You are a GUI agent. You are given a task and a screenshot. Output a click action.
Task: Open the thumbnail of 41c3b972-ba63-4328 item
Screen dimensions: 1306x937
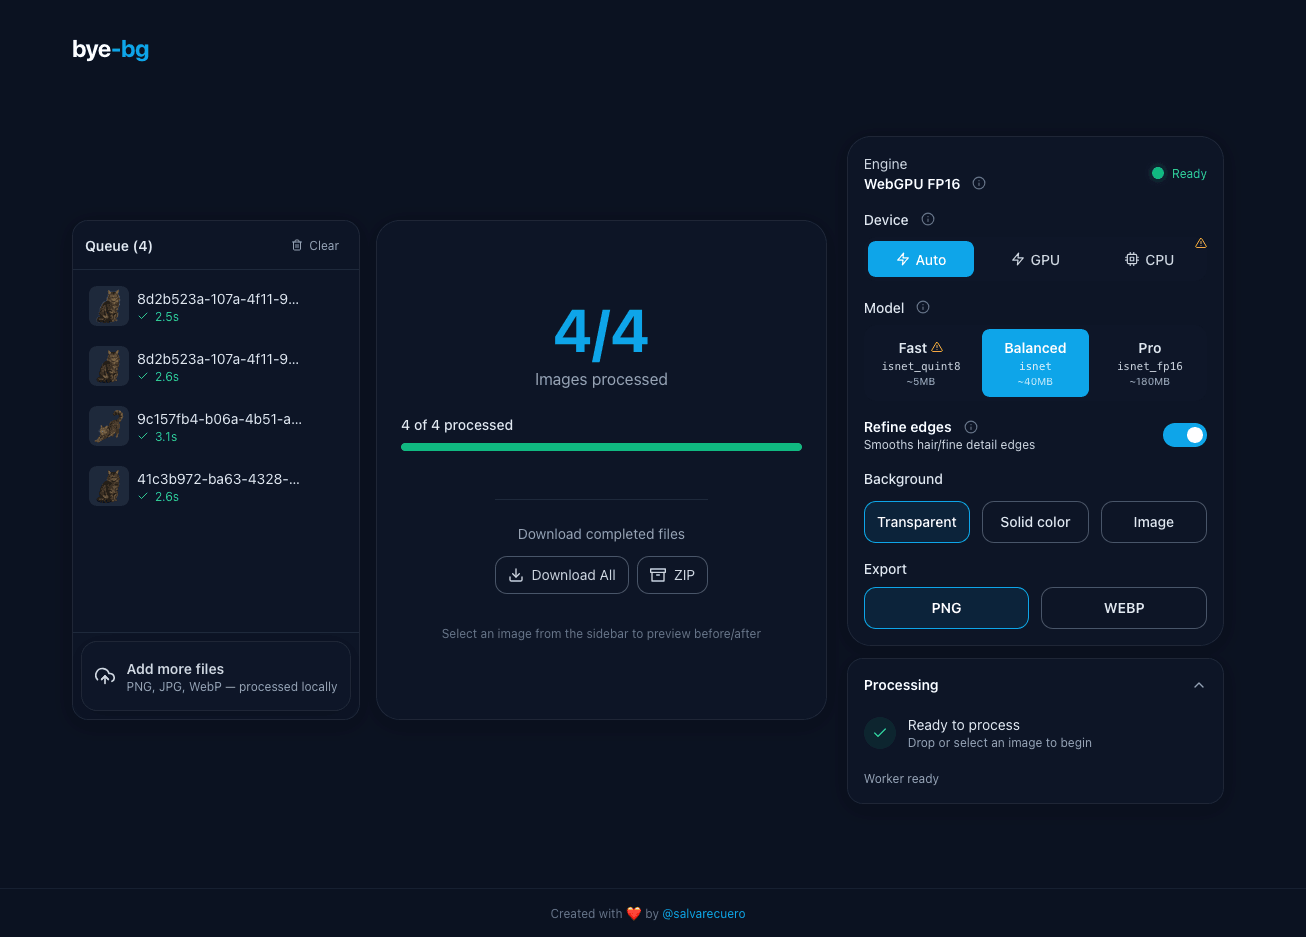[x=108, y=486]
